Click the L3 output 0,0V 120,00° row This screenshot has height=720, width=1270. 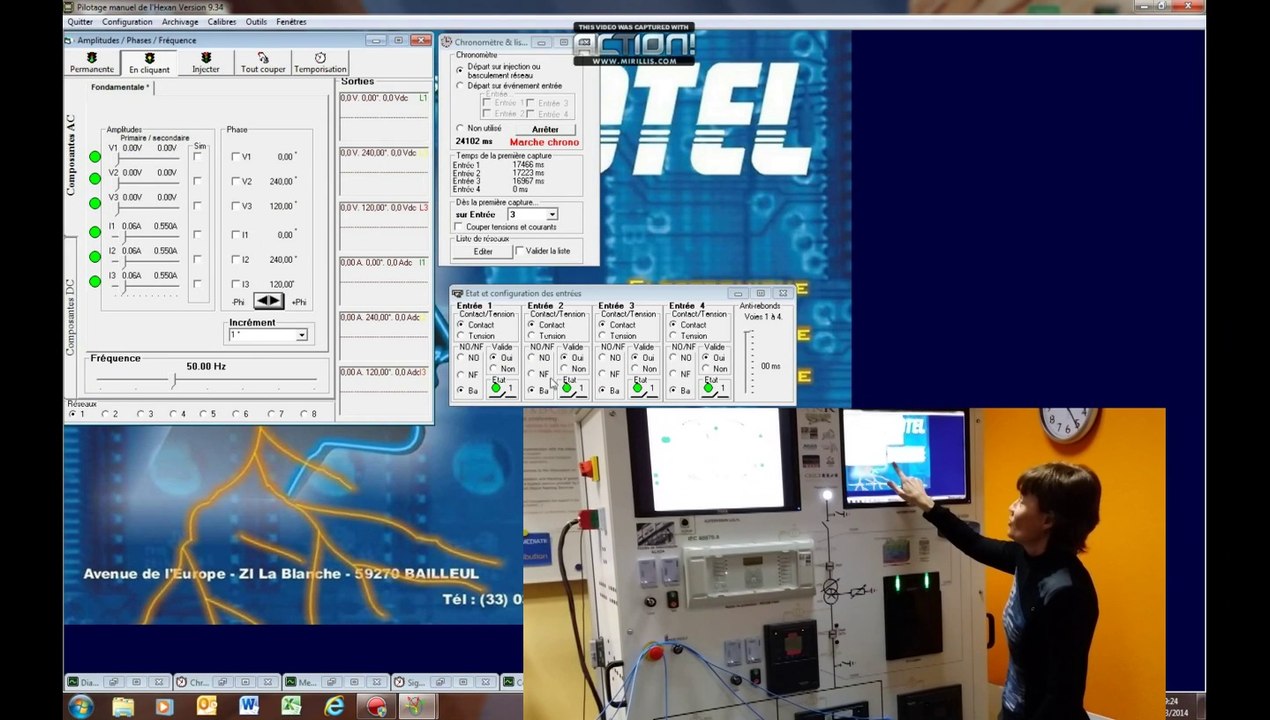coord(384,207)
